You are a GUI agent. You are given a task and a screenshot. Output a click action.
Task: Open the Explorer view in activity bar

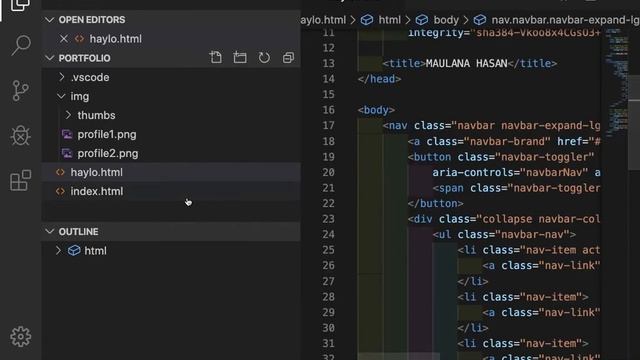[x=20, y=5]
